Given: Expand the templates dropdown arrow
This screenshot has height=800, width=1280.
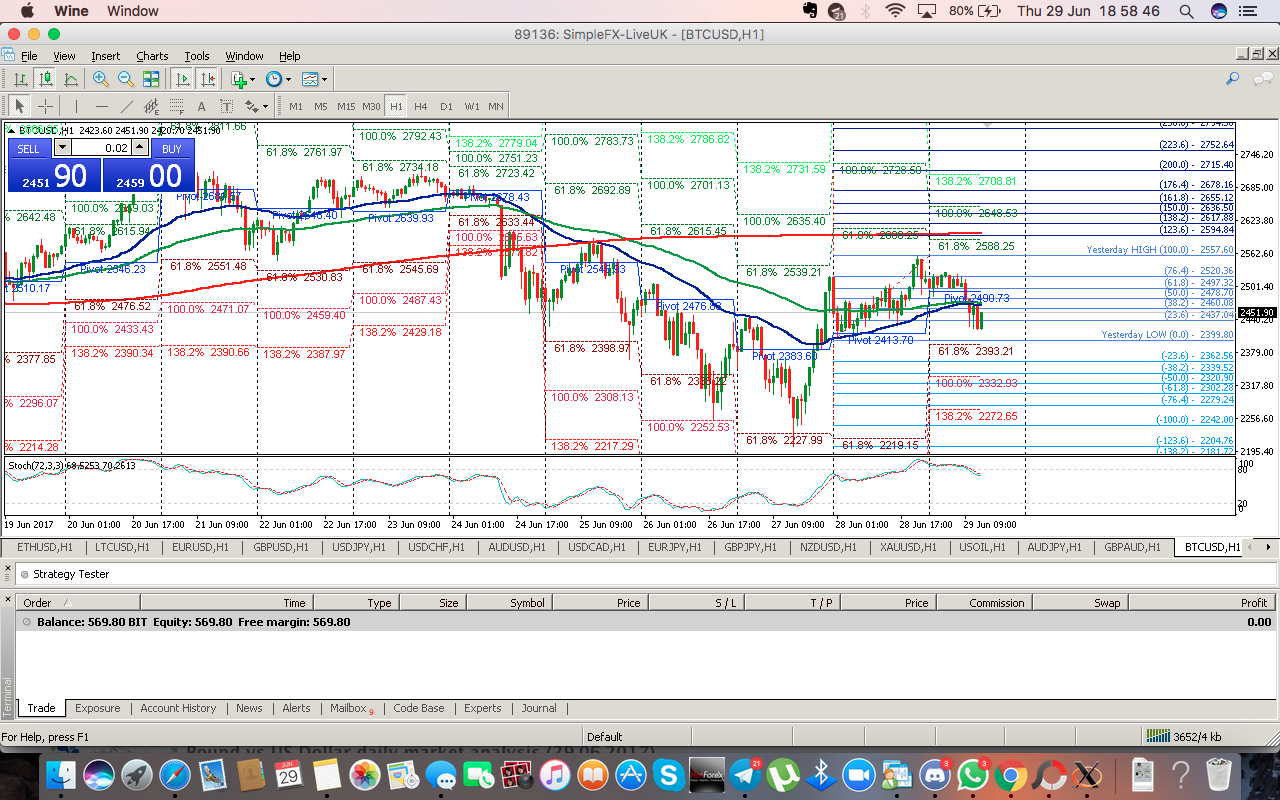Looking at the screenshot, I should 324,79.
